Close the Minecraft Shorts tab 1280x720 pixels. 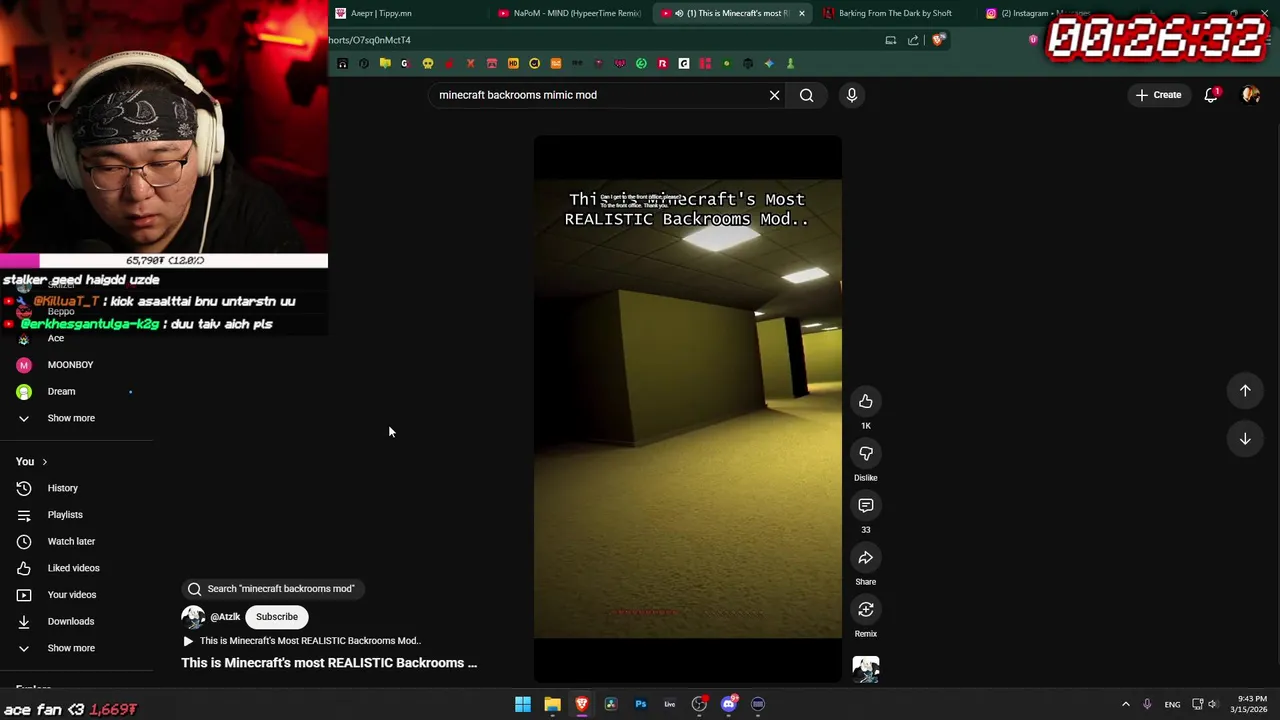[x=801, y=13]
